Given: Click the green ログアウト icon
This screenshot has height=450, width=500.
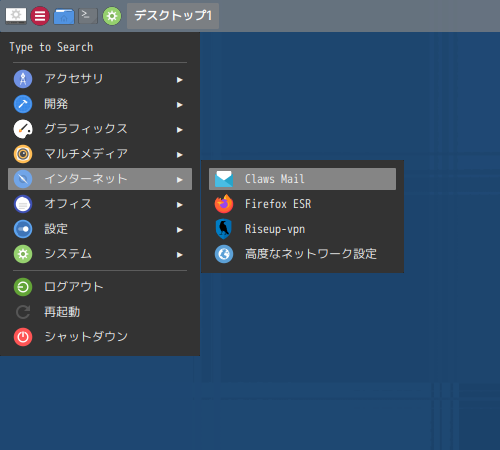Looking at the screenshot, I should pyautogui.click(x=23, y=287).
